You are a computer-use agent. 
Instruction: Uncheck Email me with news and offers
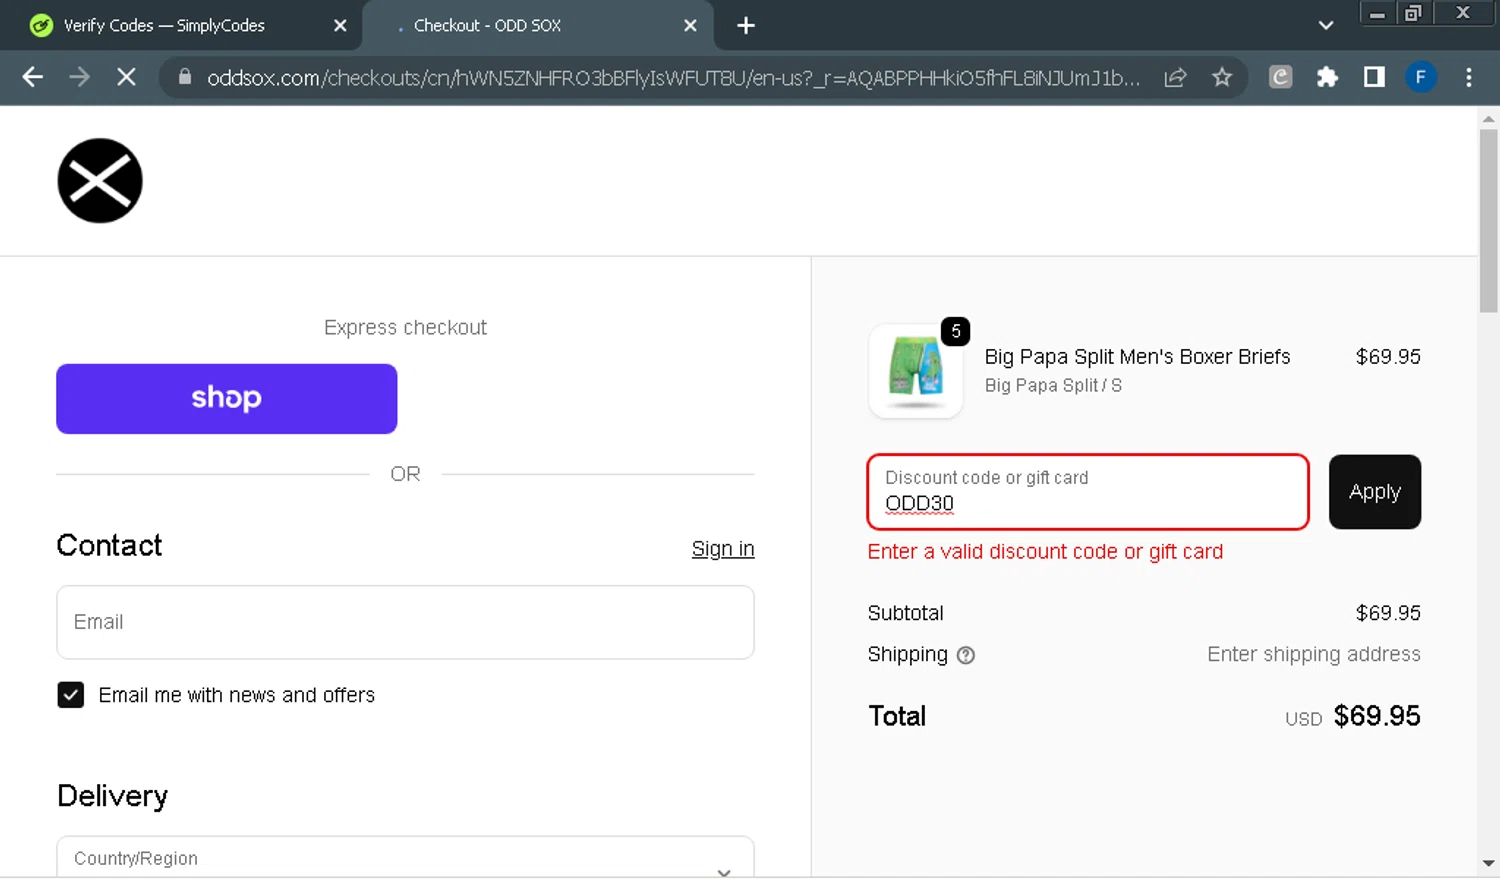tap(71, 695)
